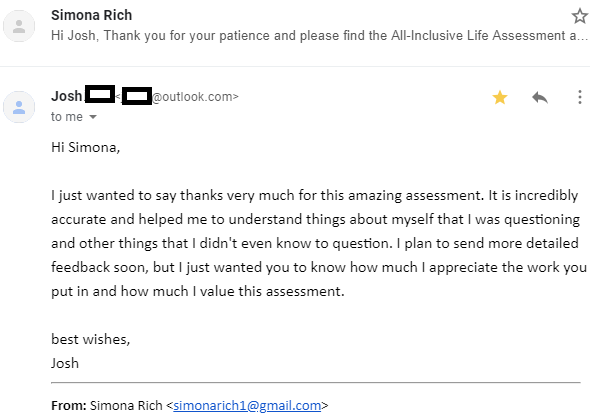Reply to Josh's email
The height and width of the screenshot is (419, 605).
click(x=540, y=97)
